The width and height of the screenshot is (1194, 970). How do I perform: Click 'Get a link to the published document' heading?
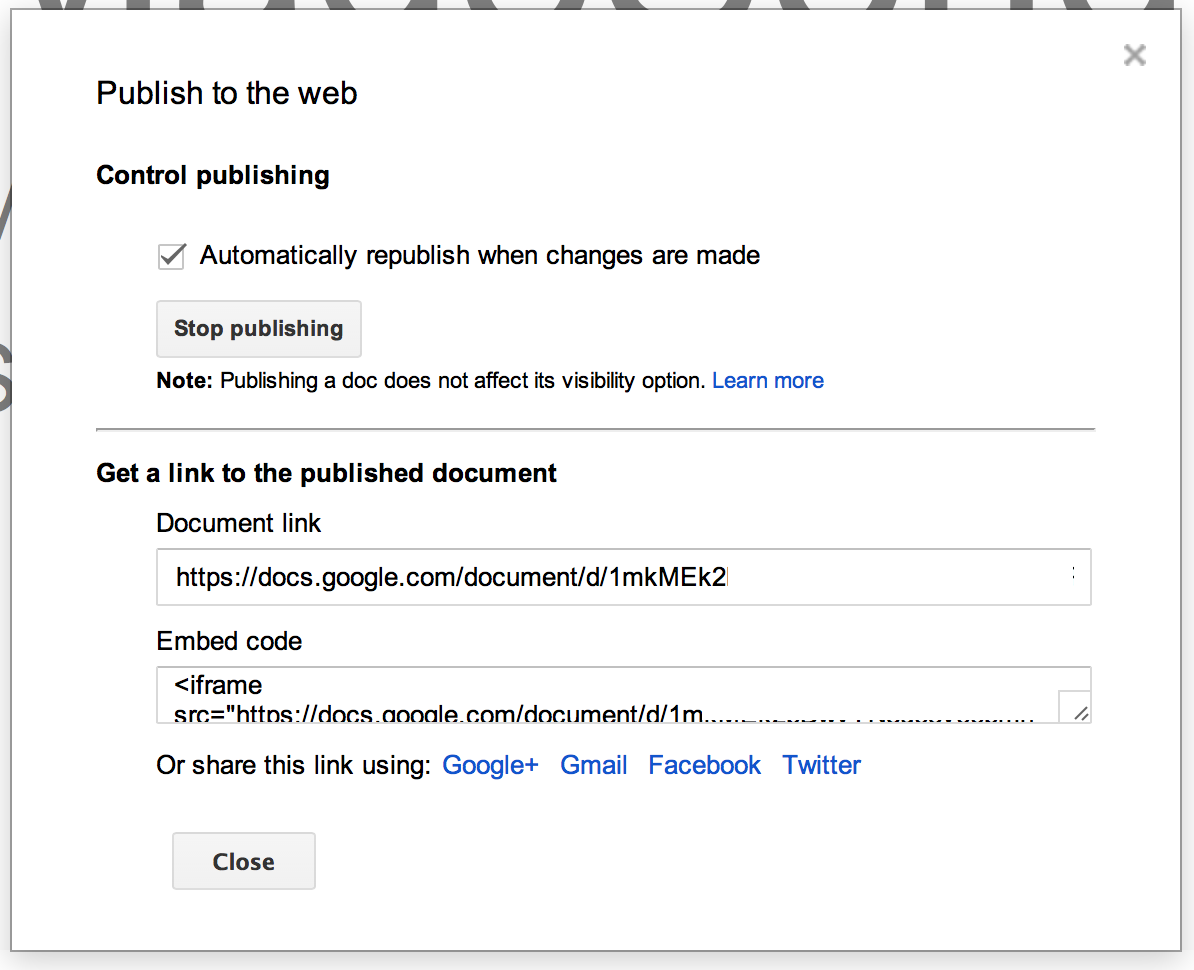click(x=327, y=474)
